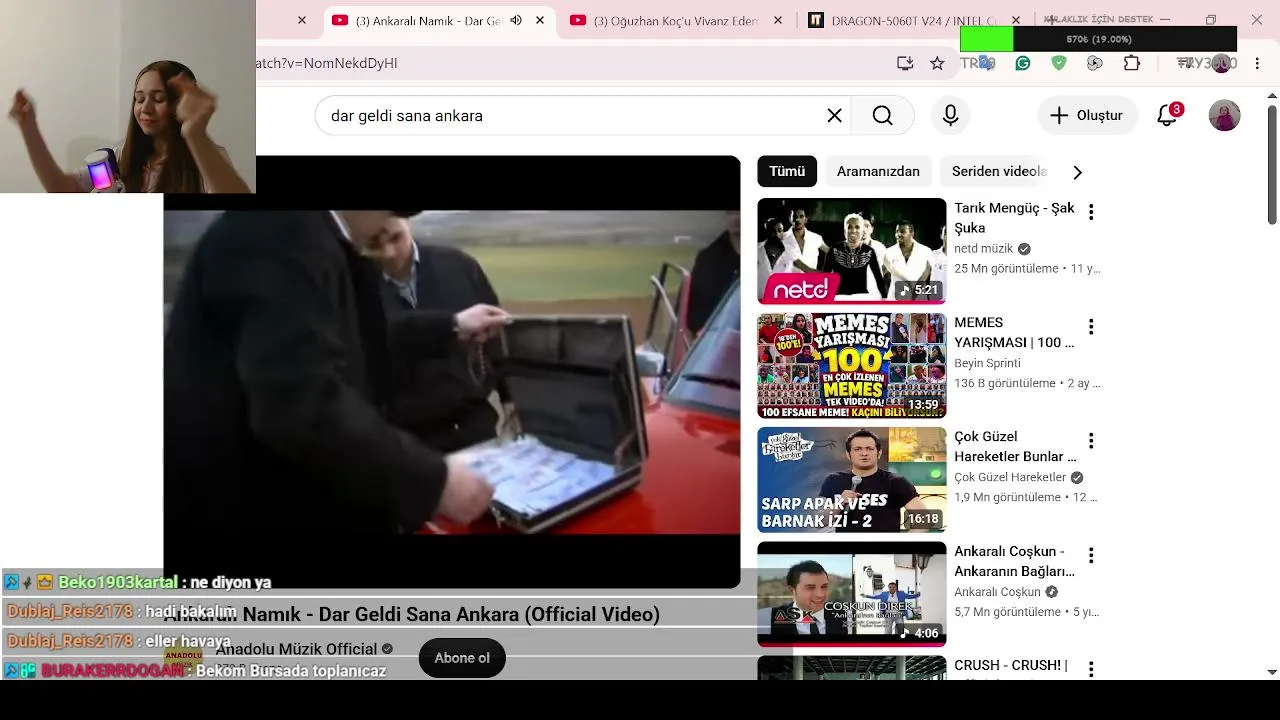Open options for Çok Güzel Hareketler video
The height and width of the screenshot is (720, 1280).
(1091, 441)
